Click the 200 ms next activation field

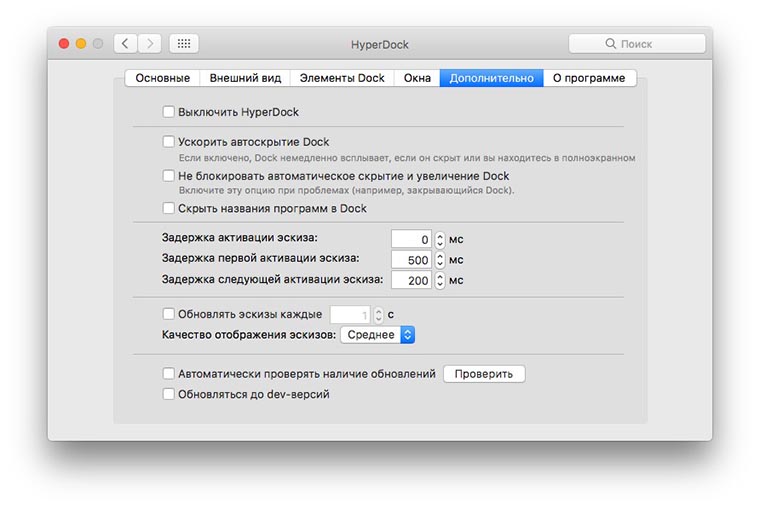411,280
